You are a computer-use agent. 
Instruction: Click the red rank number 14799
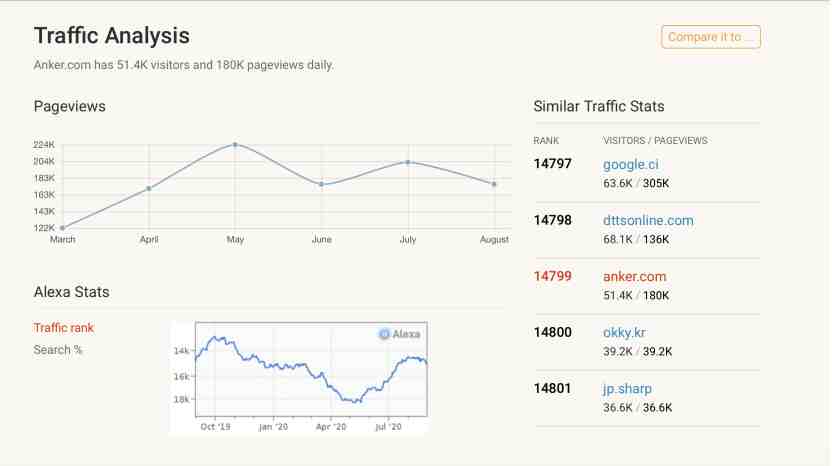click(552, 276)
